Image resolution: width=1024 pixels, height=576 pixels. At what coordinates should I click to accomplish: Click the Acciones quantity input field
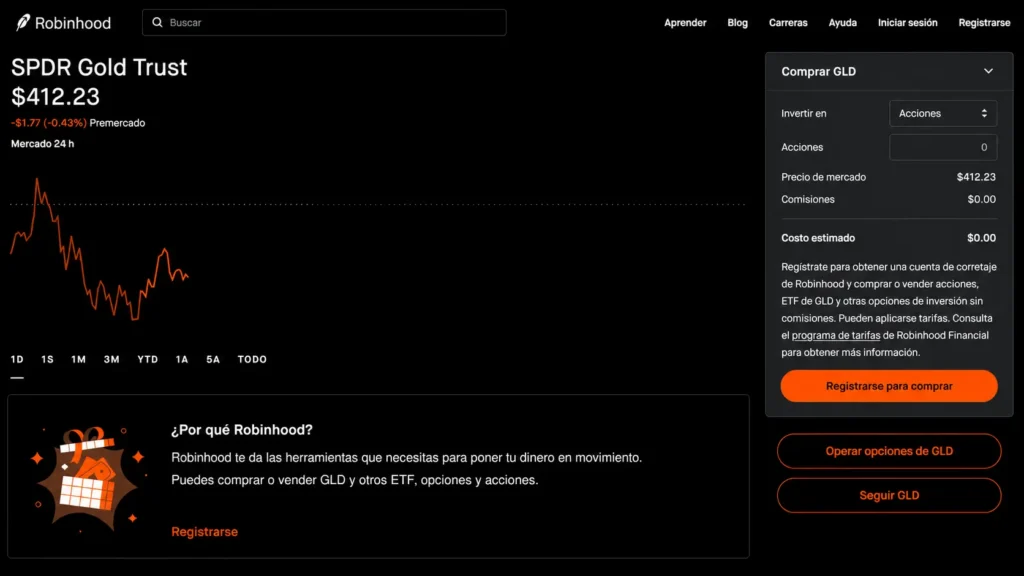click(942, 148)
